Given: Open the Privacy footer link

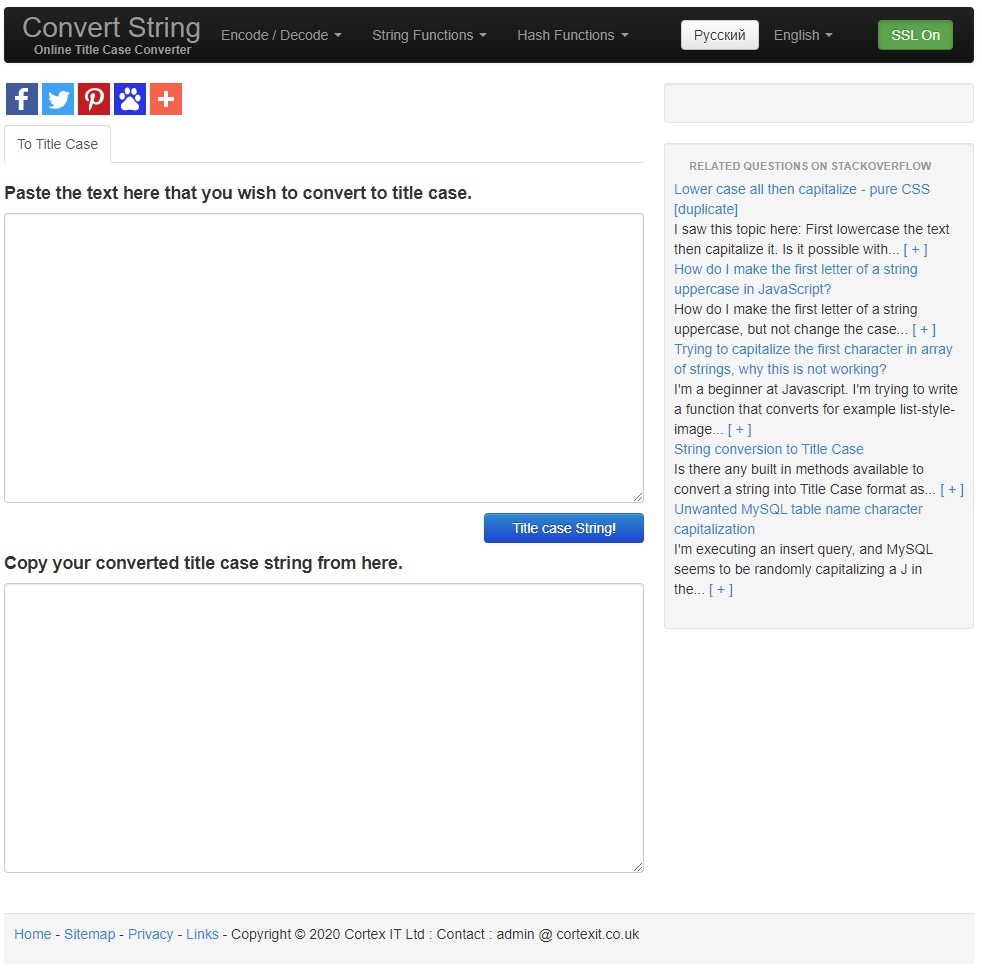Looking at the screenshot, I should tap(151, 934).
